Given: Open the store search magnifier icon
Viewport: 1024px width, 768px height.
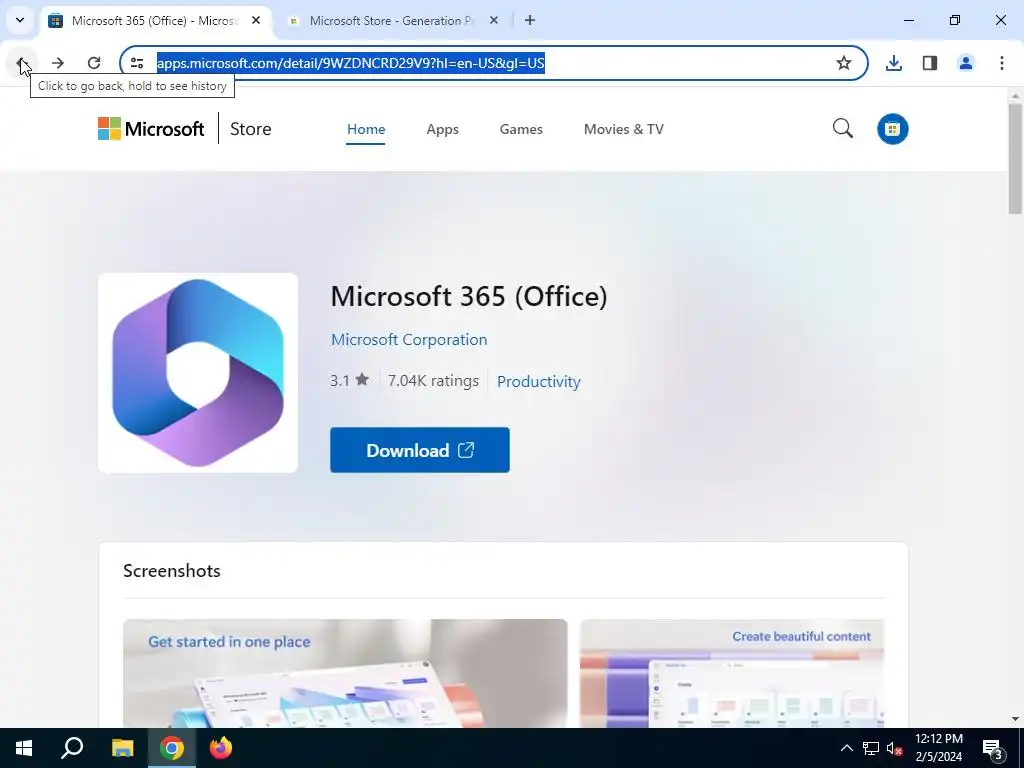Looking at the screenshot, I should click(842, 128).
